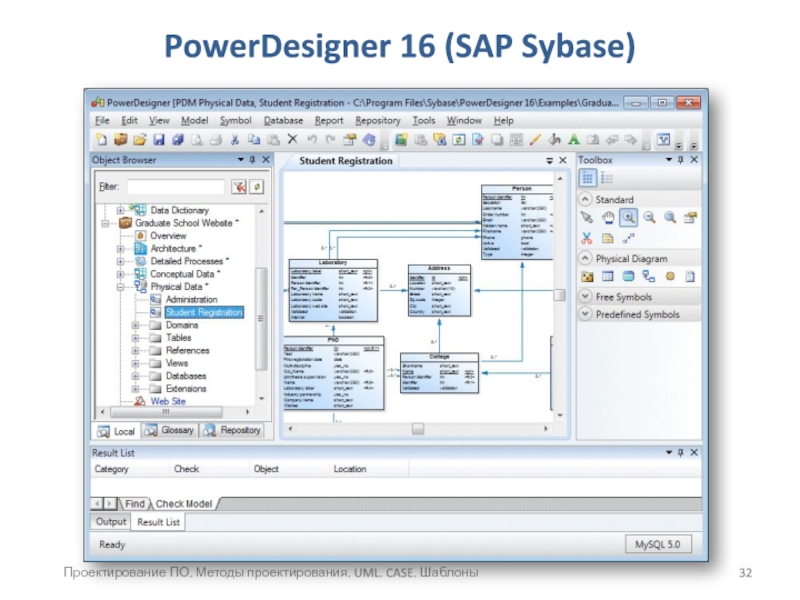Collapse the Graduate School Website node

pos(105,223)
